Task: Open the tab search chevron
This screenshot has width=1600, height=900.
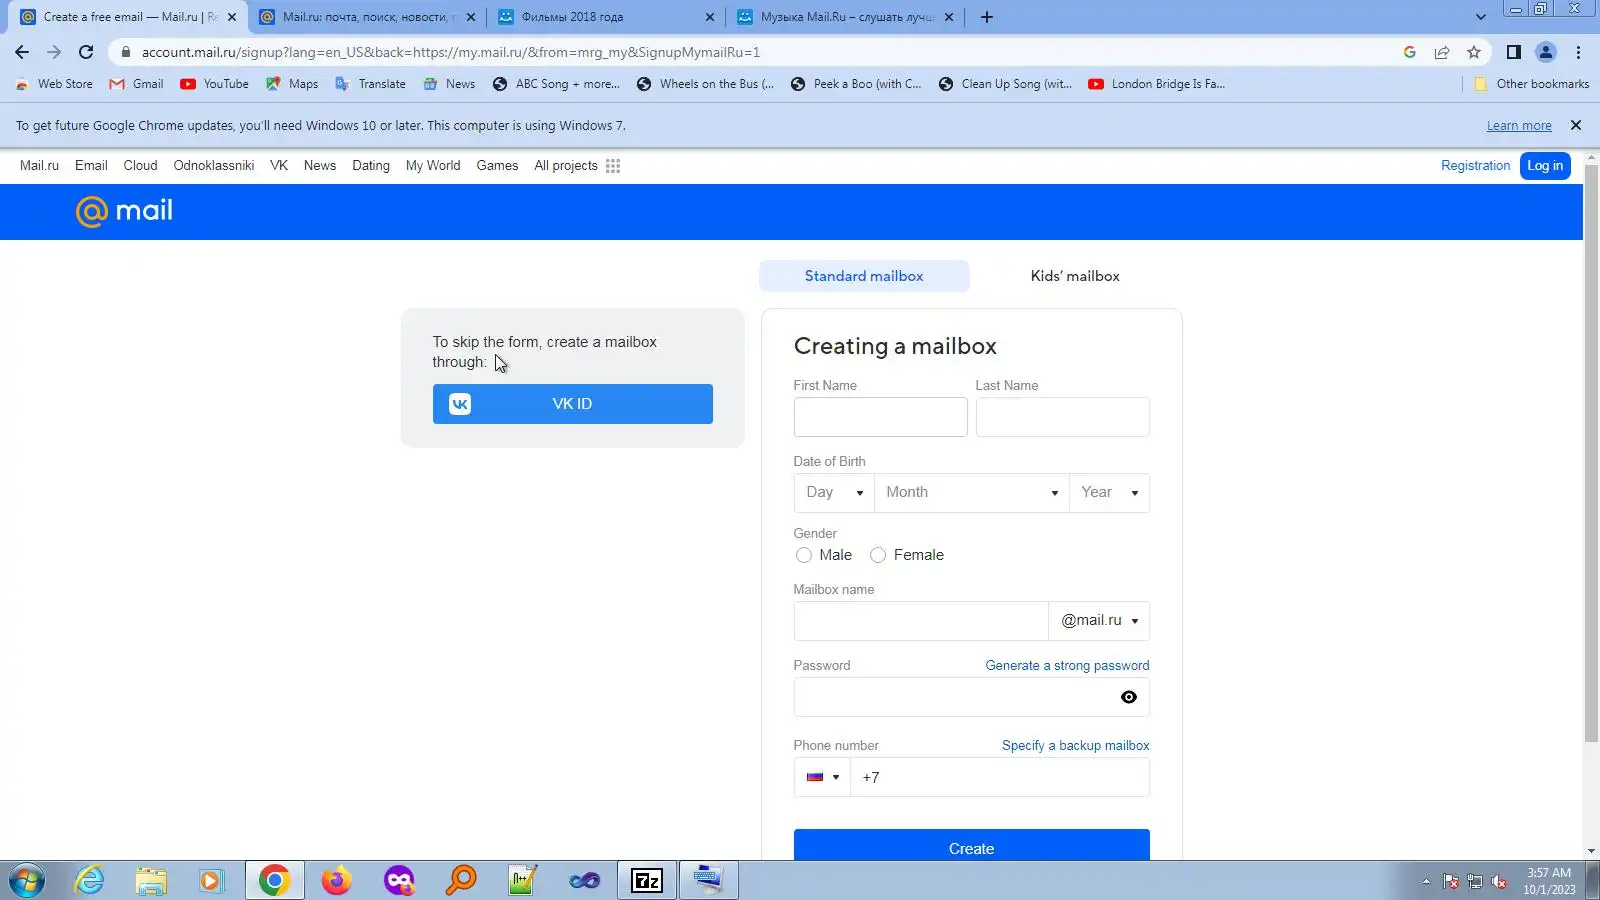Action: tap(1481, 17)
